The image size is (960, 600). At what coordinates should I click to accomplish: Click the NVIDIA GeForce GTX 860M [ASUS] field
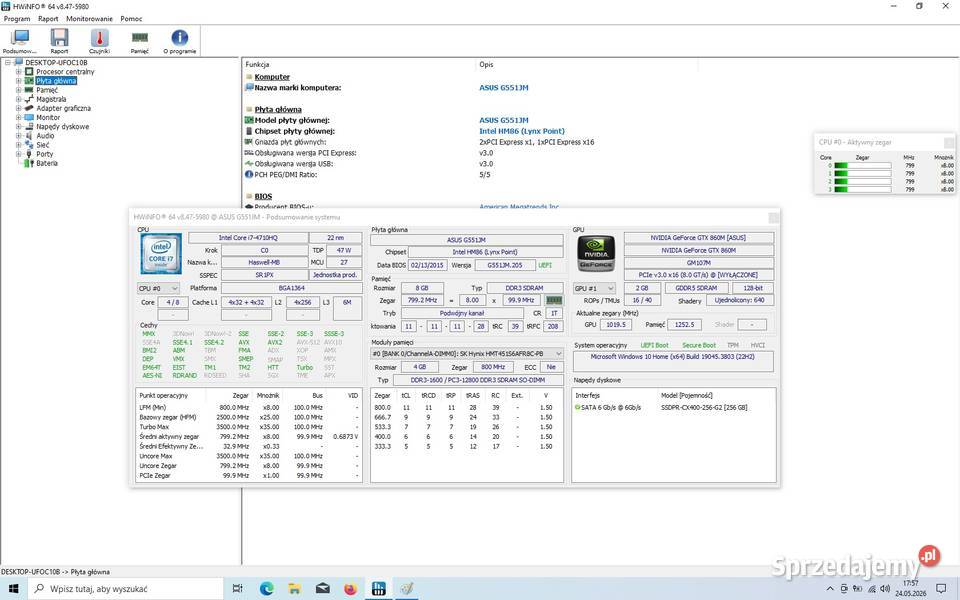tap(699, 238)
